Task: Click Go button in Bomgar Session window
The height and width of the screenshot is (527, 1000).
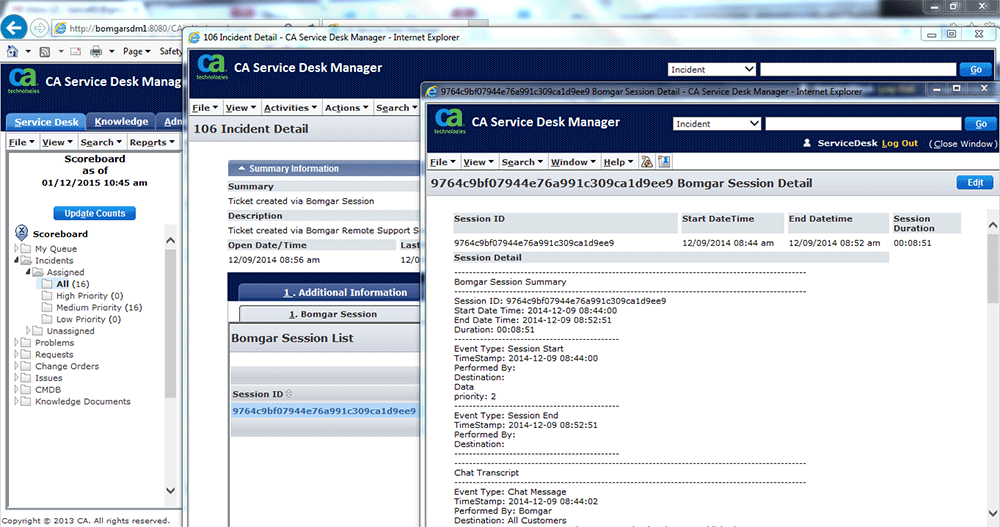Action: [x=980, y=124]
